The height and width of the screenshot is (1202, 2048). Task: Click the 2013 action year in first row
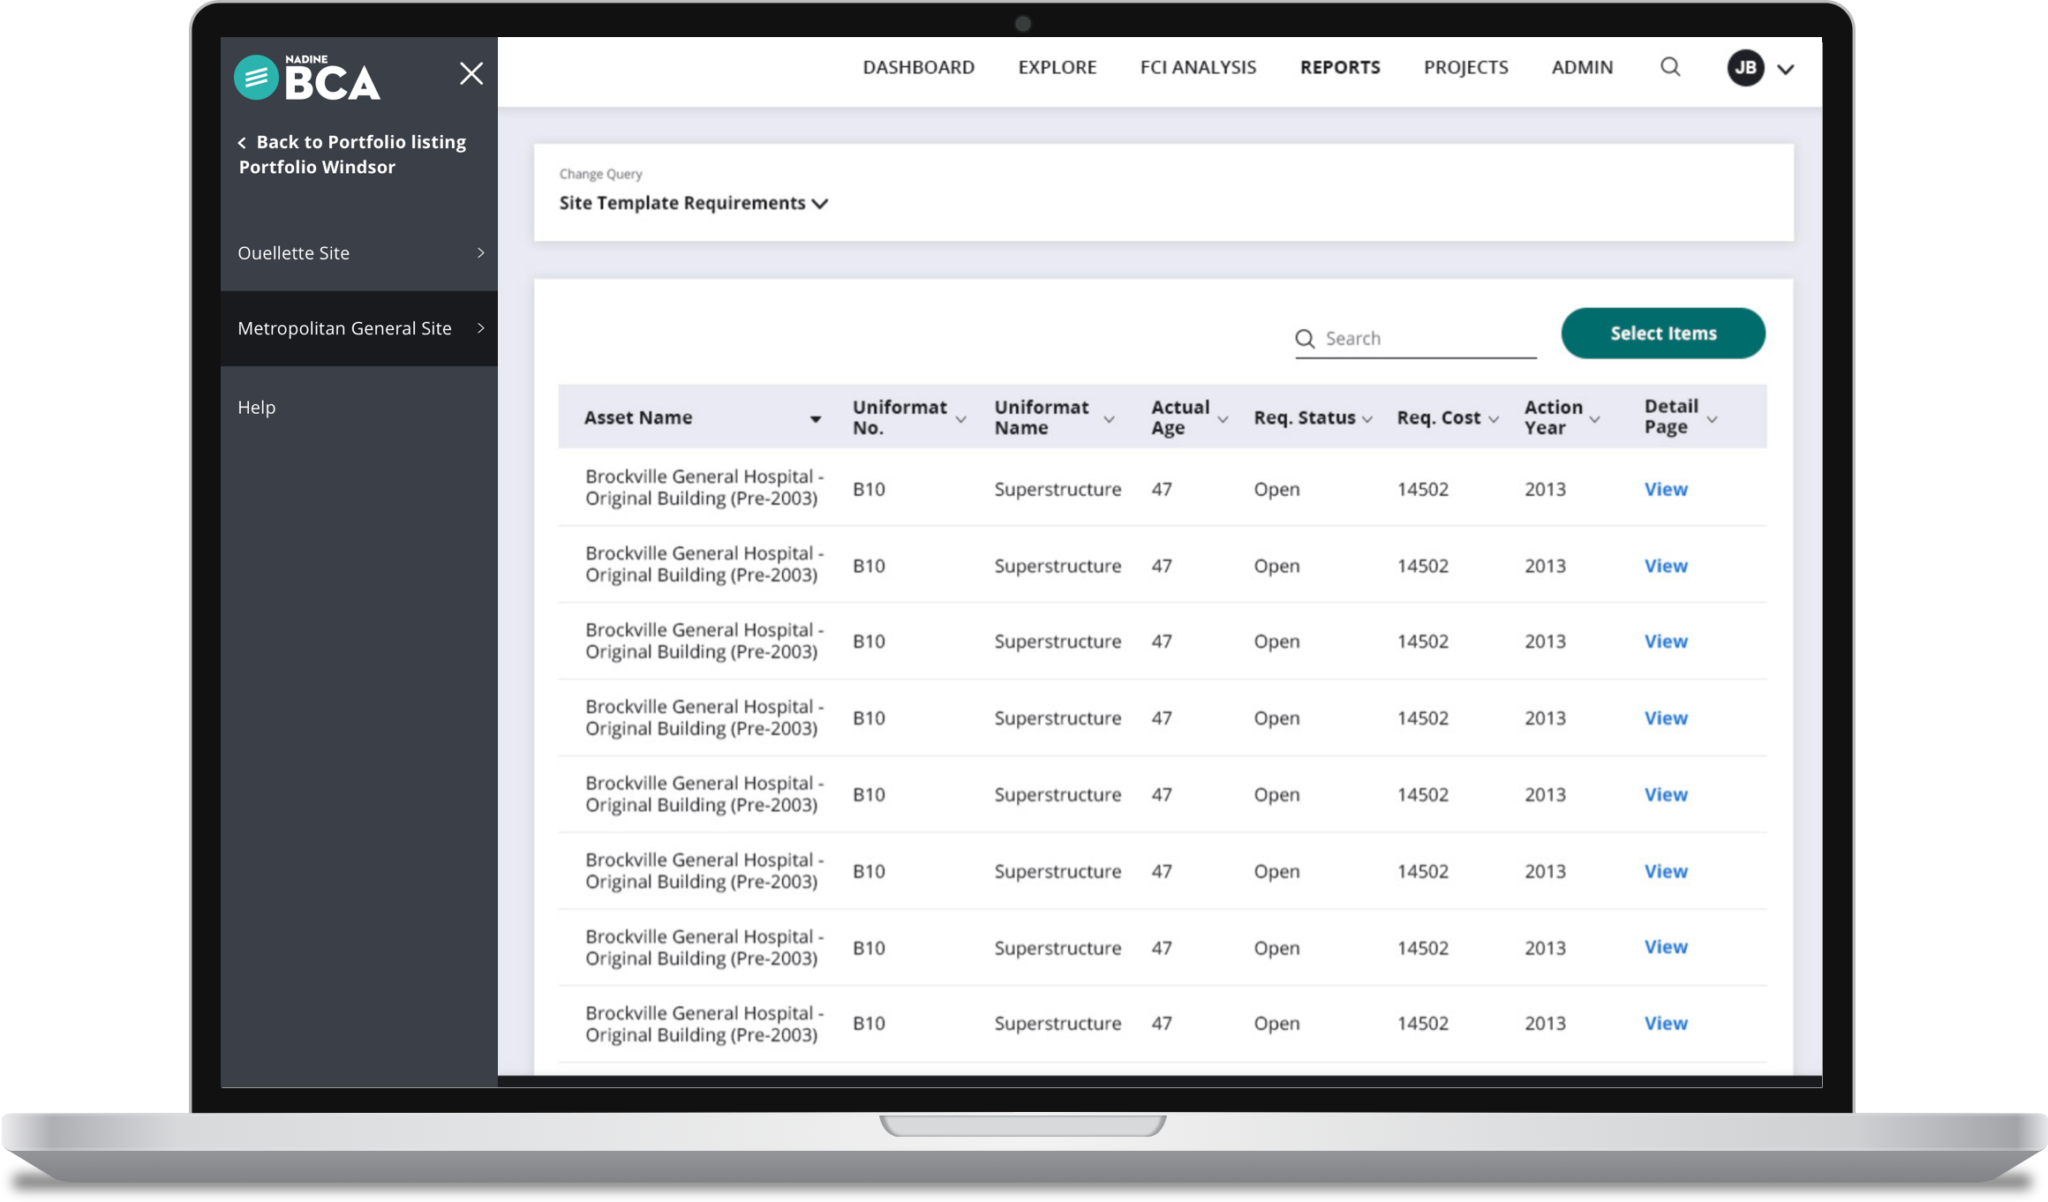pos(1545,489)
